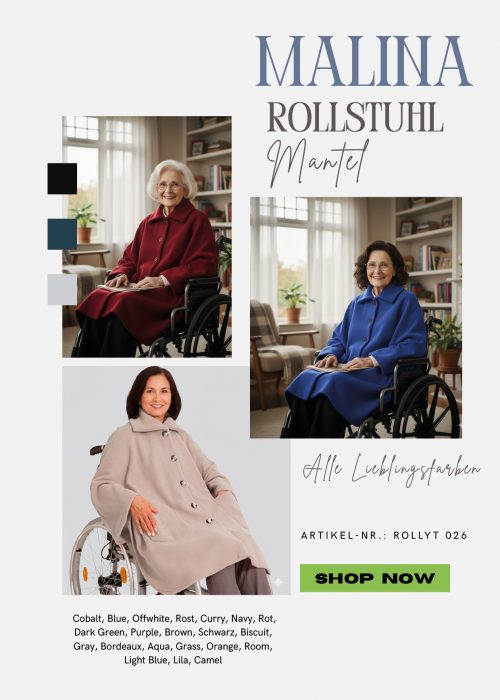The width and height of the screenshot is (500, 700).
Task: Click the available colors list text
Action: click(174, 639)
